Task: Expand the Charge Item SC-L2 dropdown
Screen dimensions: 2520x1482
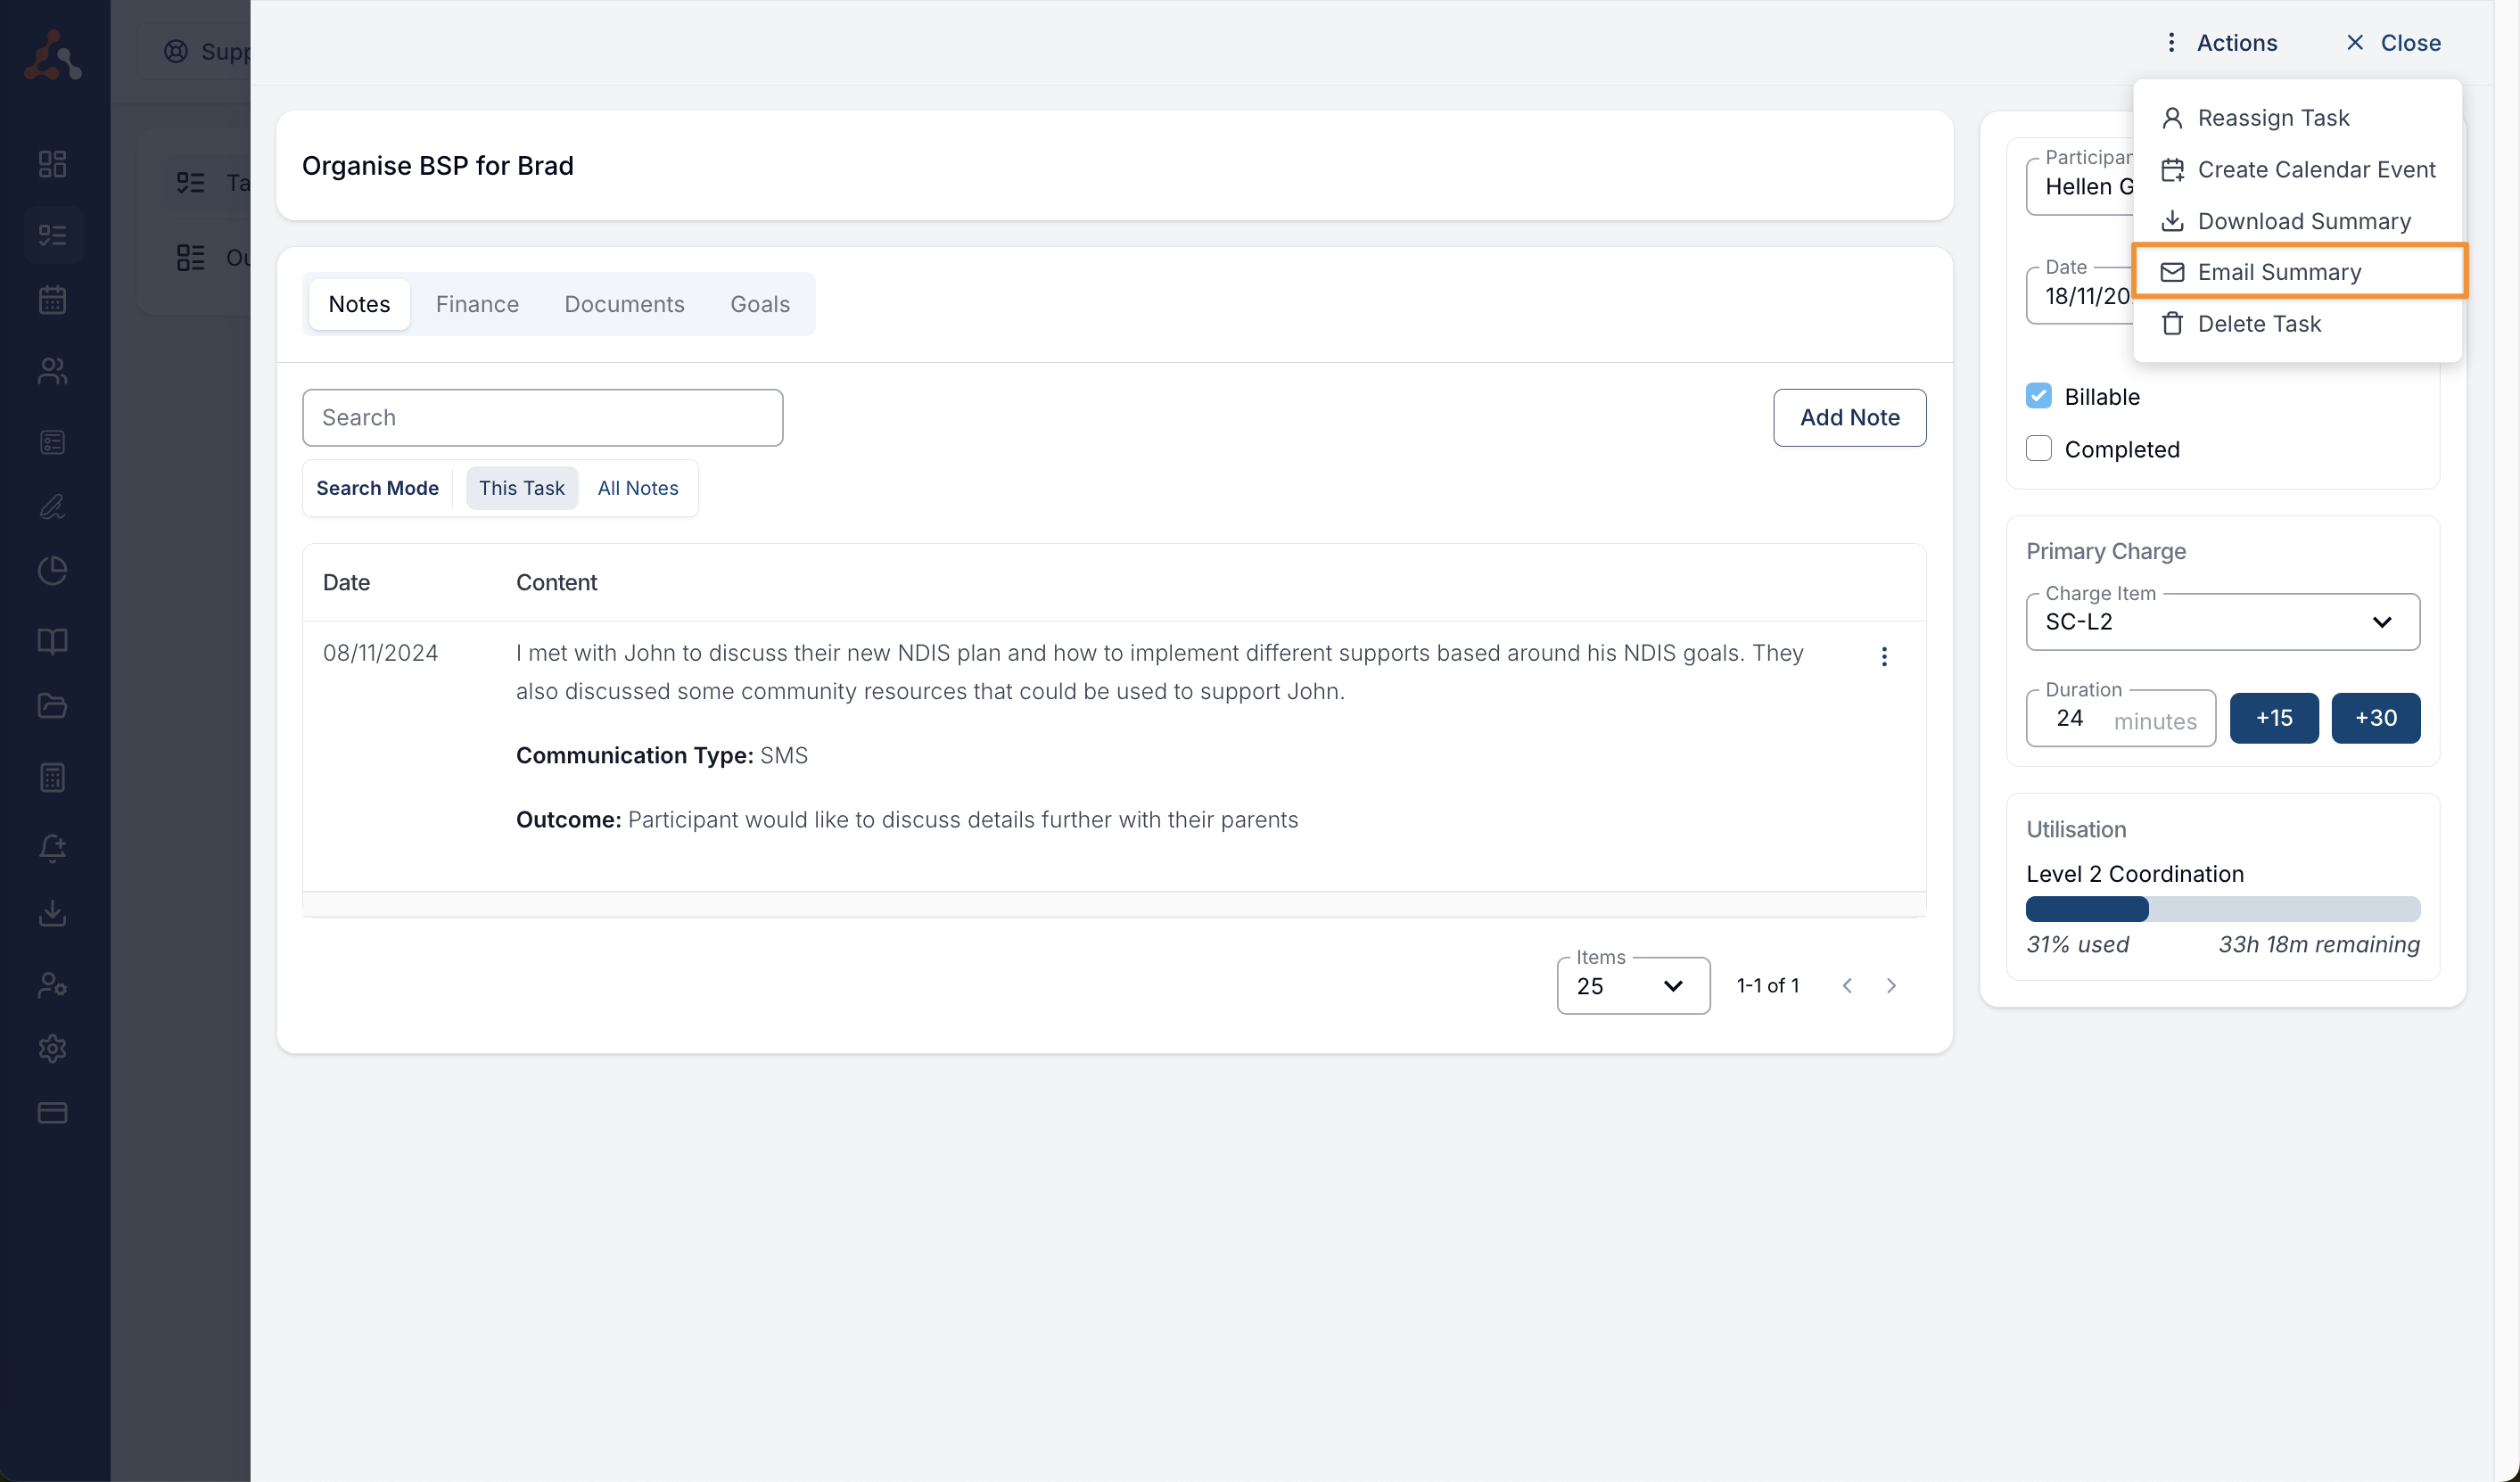Action: click(x=2222, y=622)
